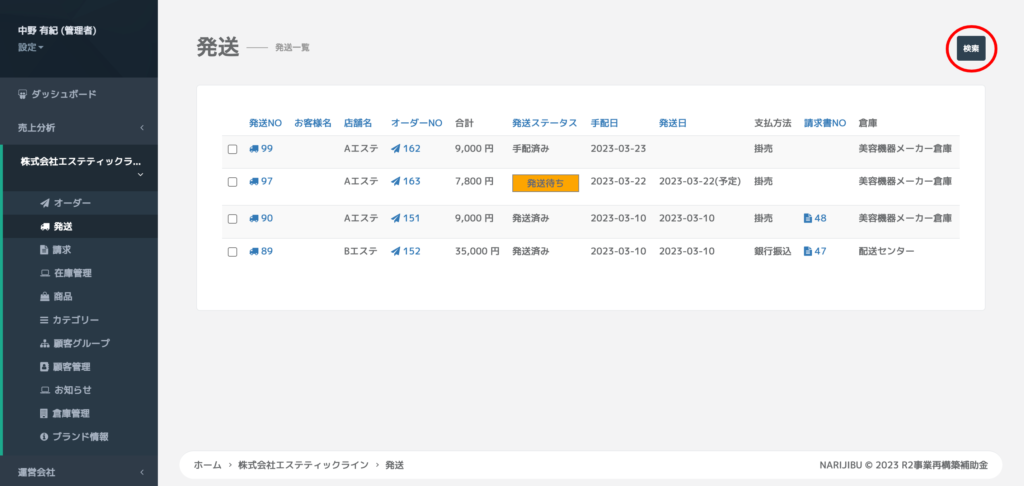Go to ダッシュボード in the sidebar
This screenshot has height=486, width=1024.
tap(64, 94)
